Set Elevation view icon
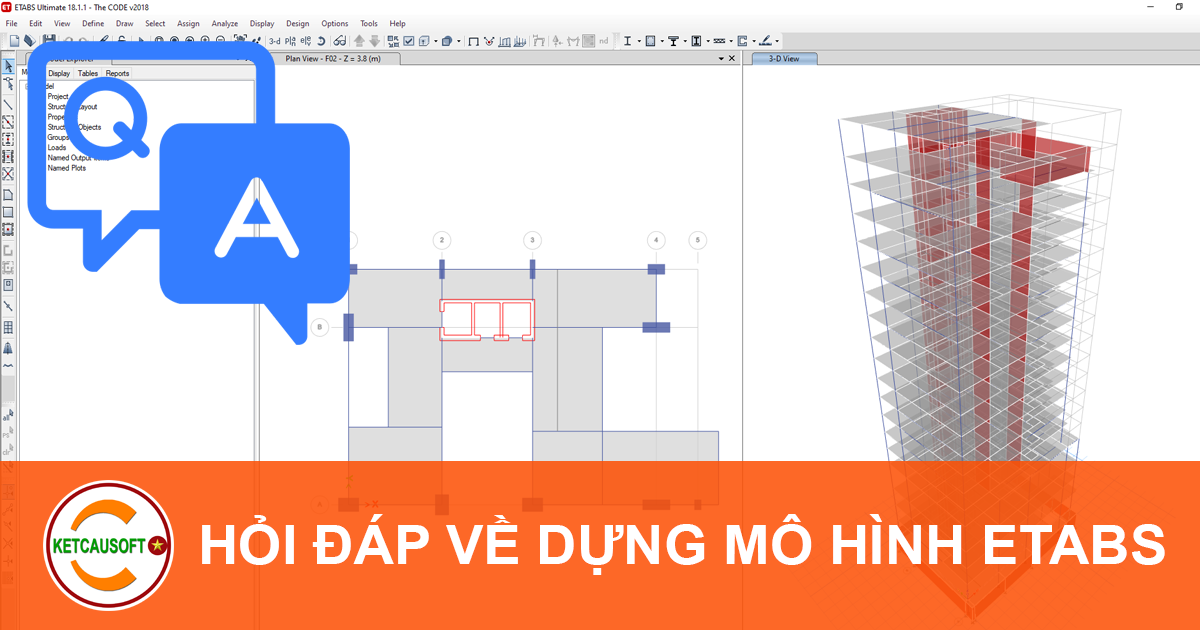The width and height of the screenshot is (1200, 630). point(305,41)
